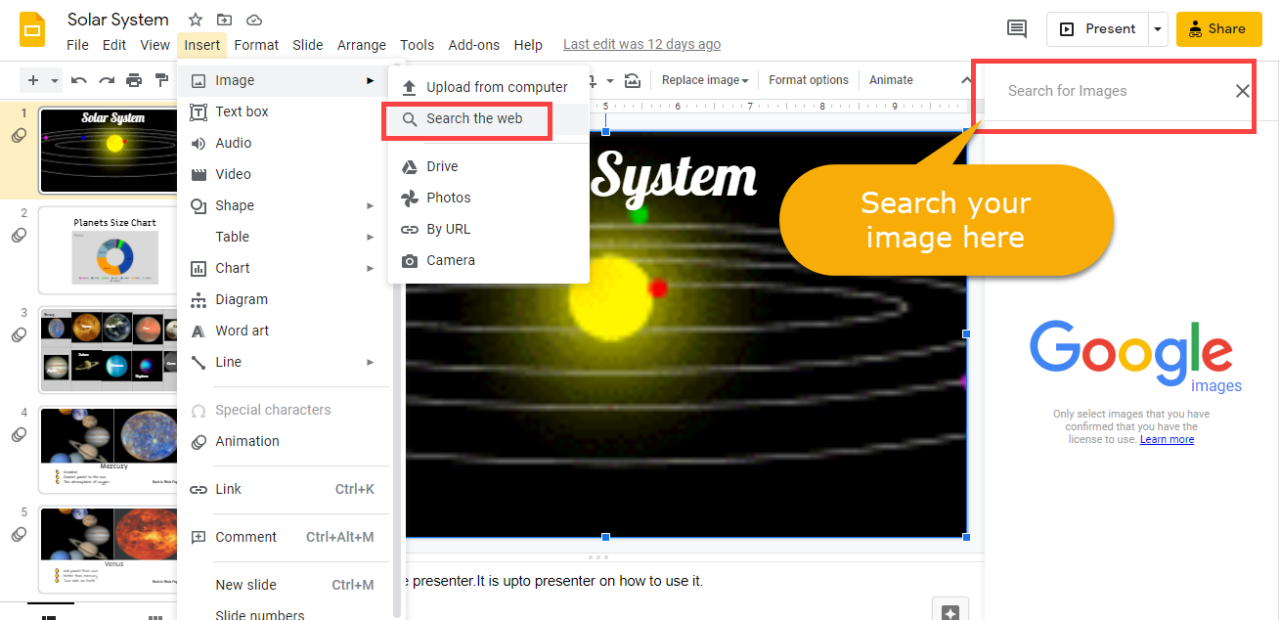Check document status via cloud icon
1280x620 pixels.
point(253,19)
